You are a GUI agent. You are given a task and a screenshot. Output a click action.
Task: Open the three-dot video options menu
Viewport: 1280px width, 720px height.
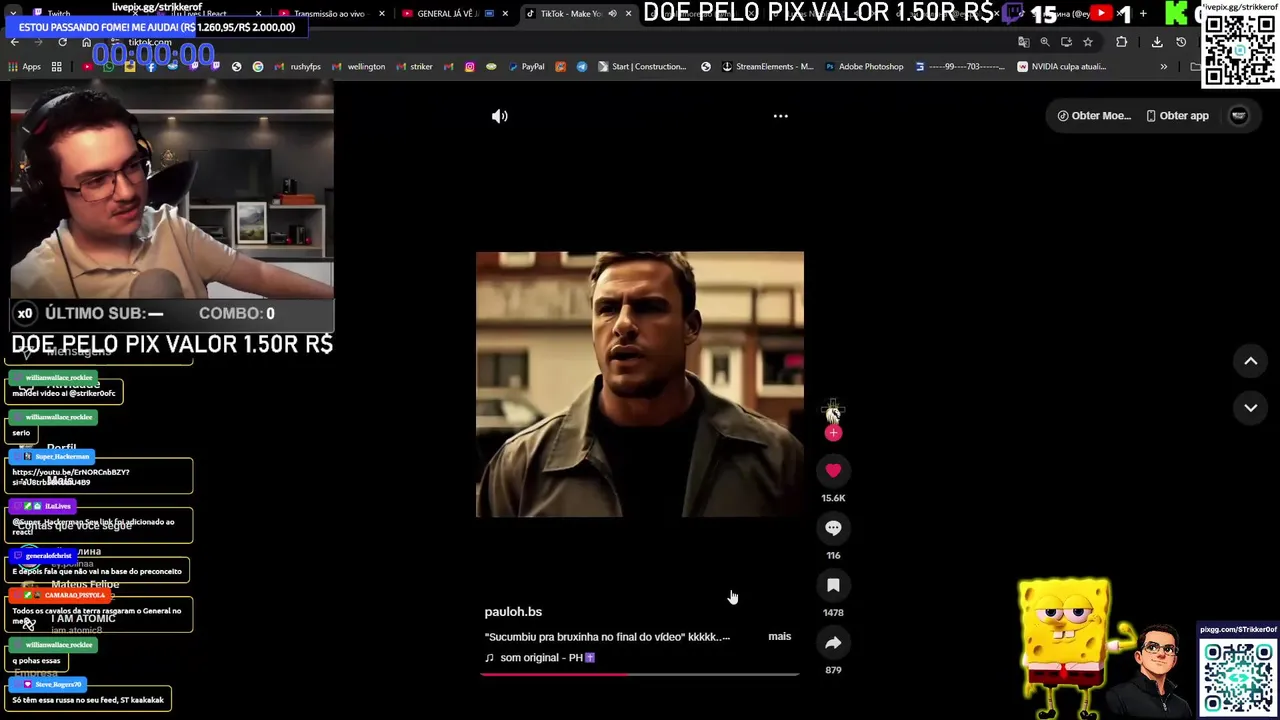coord(781,116)
